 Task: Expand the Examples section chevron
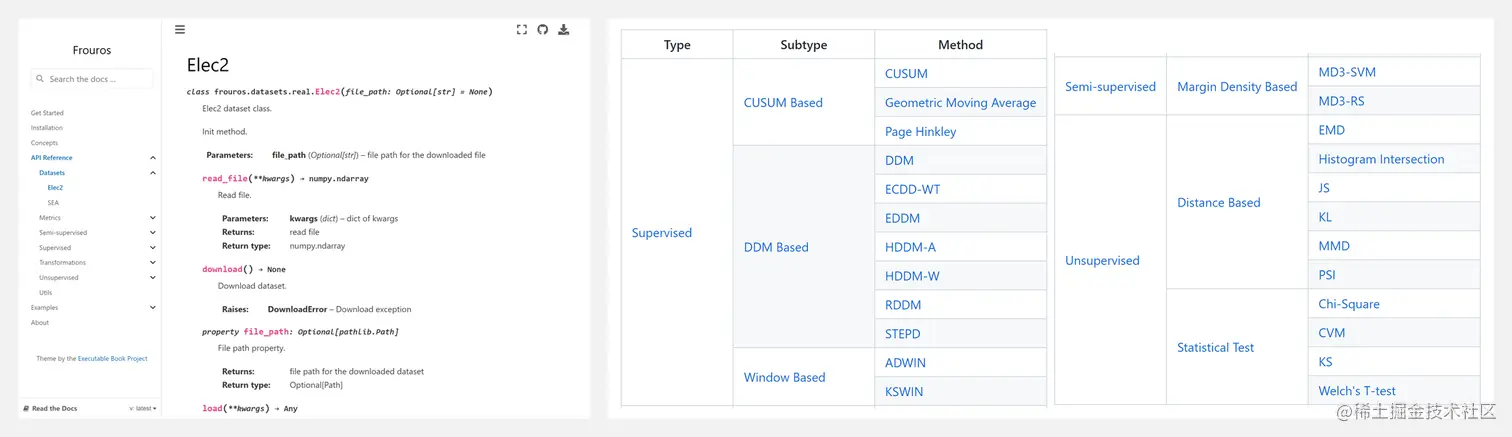(x=153, y=308)
